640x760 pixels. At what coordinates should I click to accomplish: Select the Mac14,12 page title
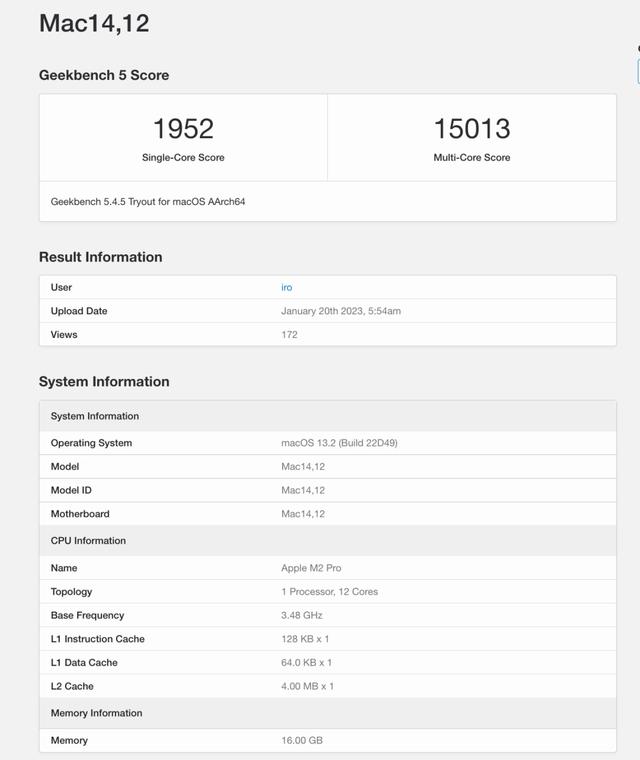pyautogui.click(x=94, y=23)
